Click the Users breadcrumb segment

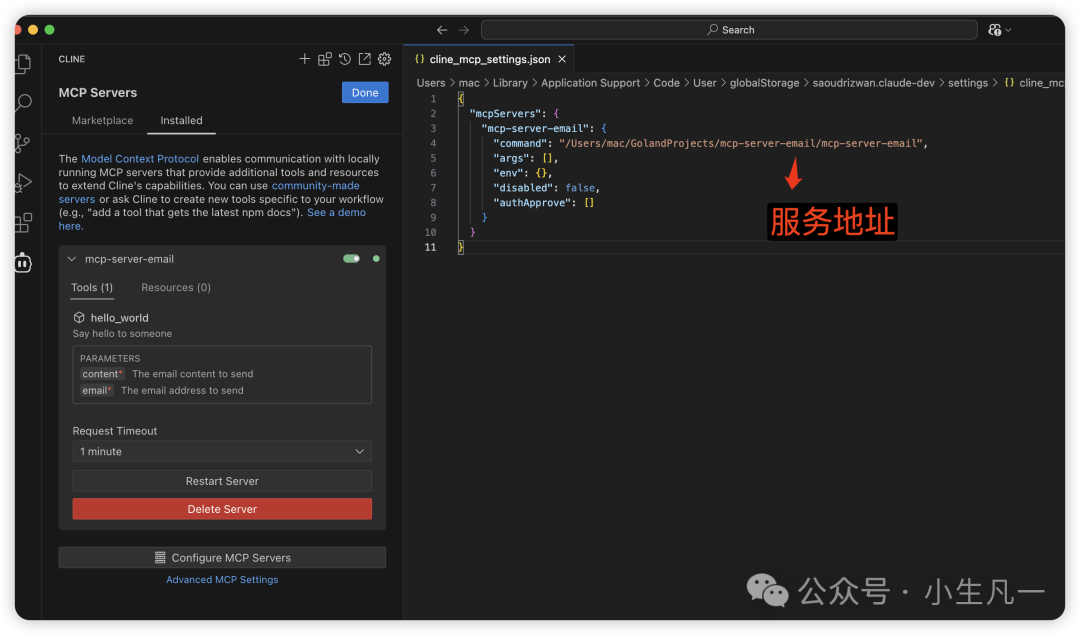pyautogui.click(x=430, y=83)
